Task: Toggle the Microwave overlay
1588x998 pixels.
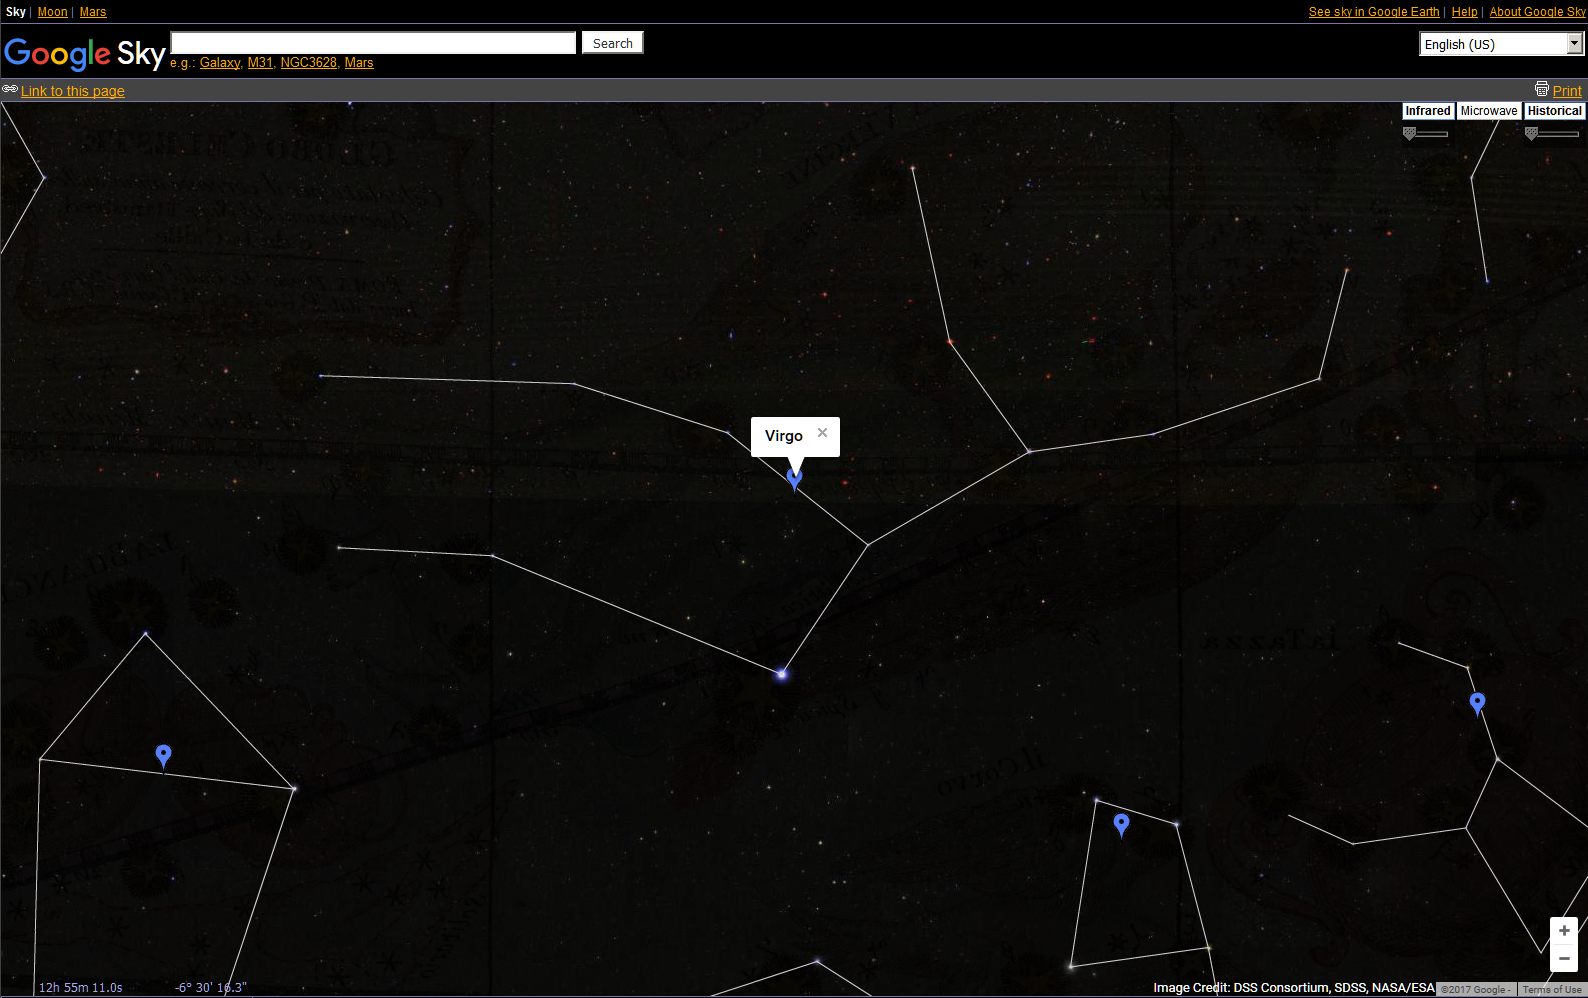Action: (1488, 111)
